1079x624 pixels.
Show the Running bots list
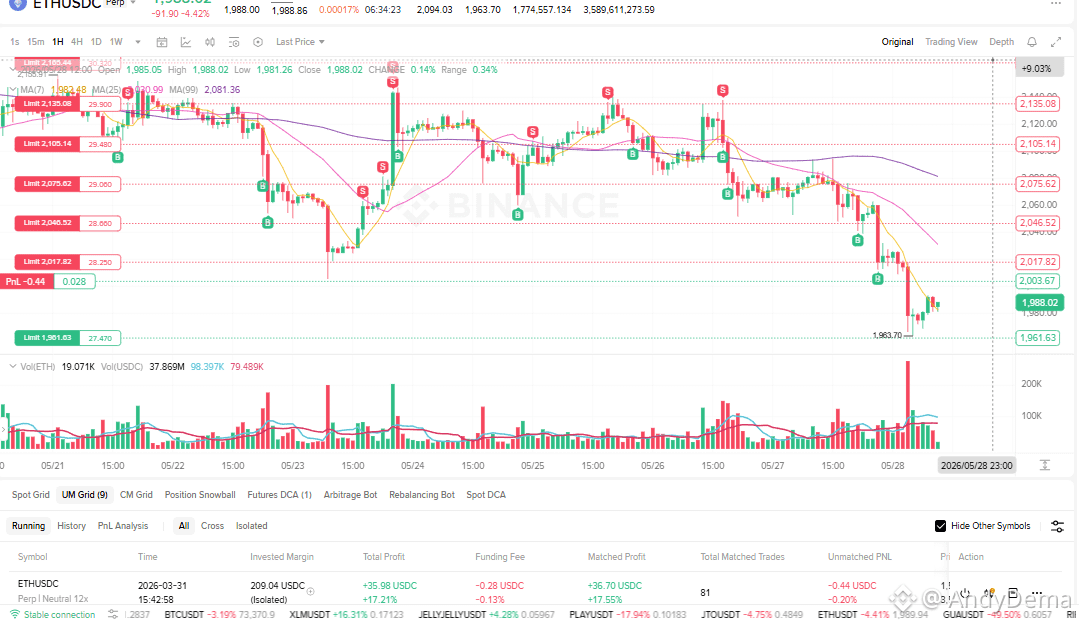coord(28,526)
